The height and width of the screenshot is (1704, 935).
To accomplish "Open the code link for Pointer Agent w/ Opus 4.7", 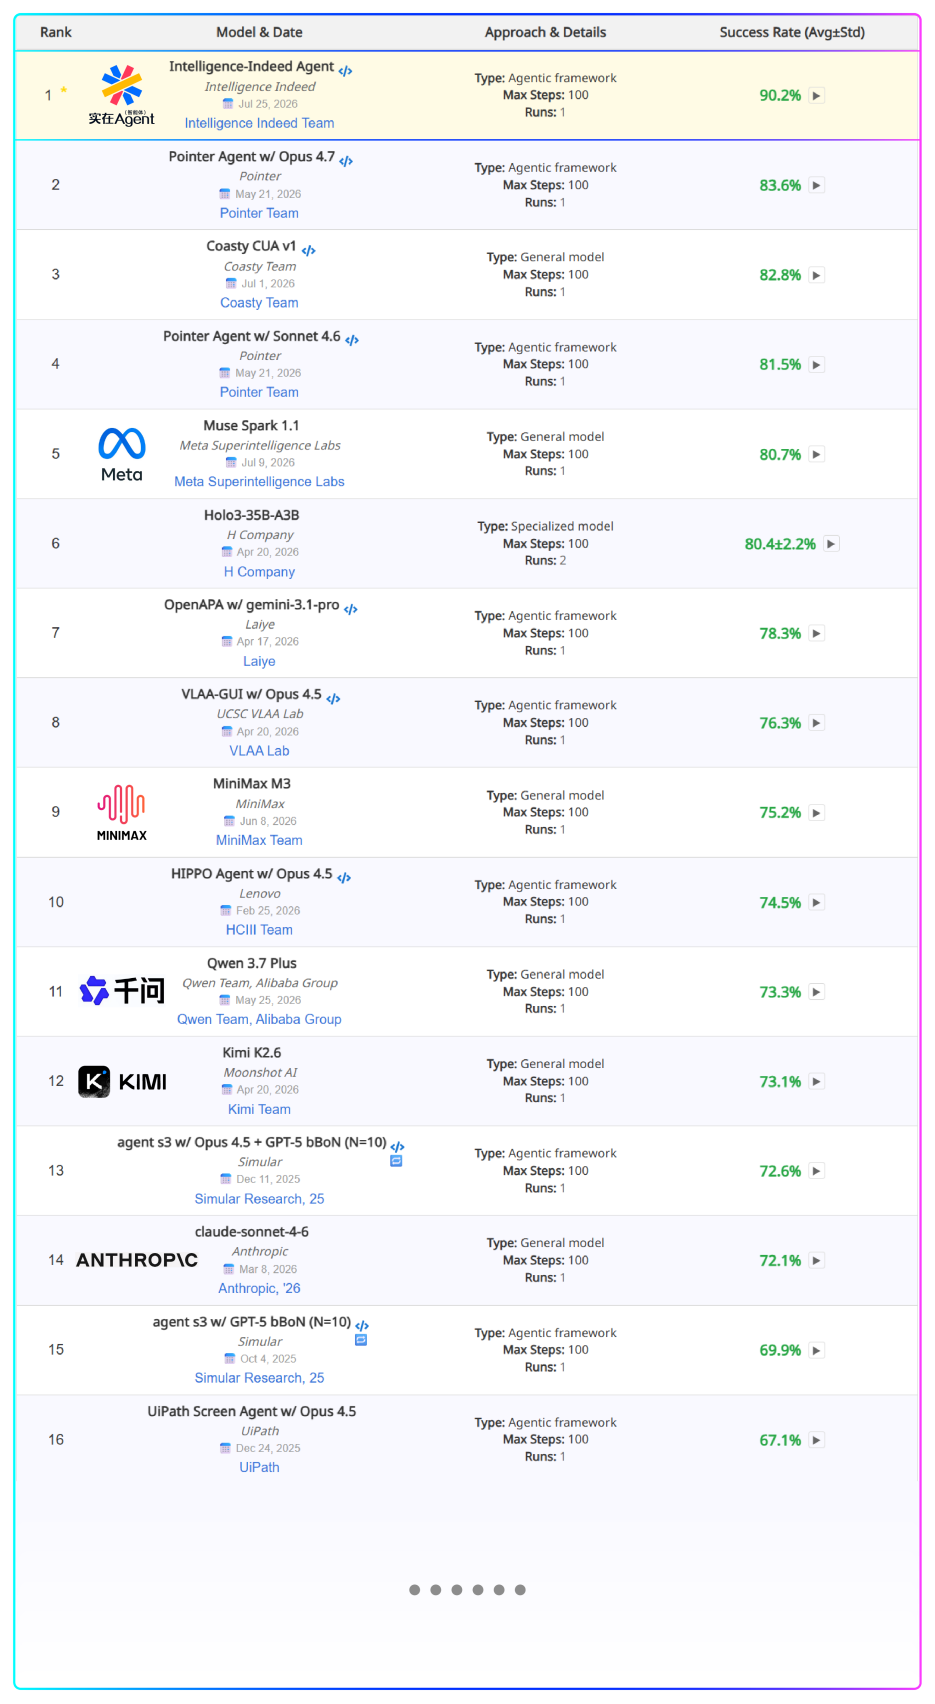I will [346, 161].
